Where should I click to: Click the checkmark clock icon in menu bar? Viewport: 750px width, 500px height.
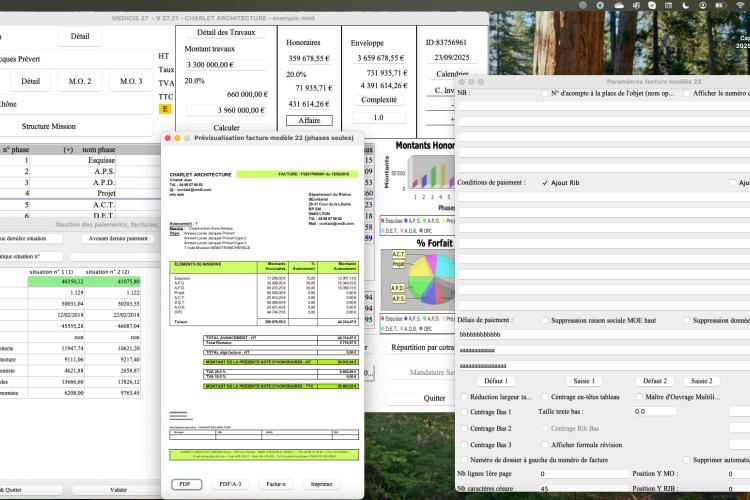point(652,5)
